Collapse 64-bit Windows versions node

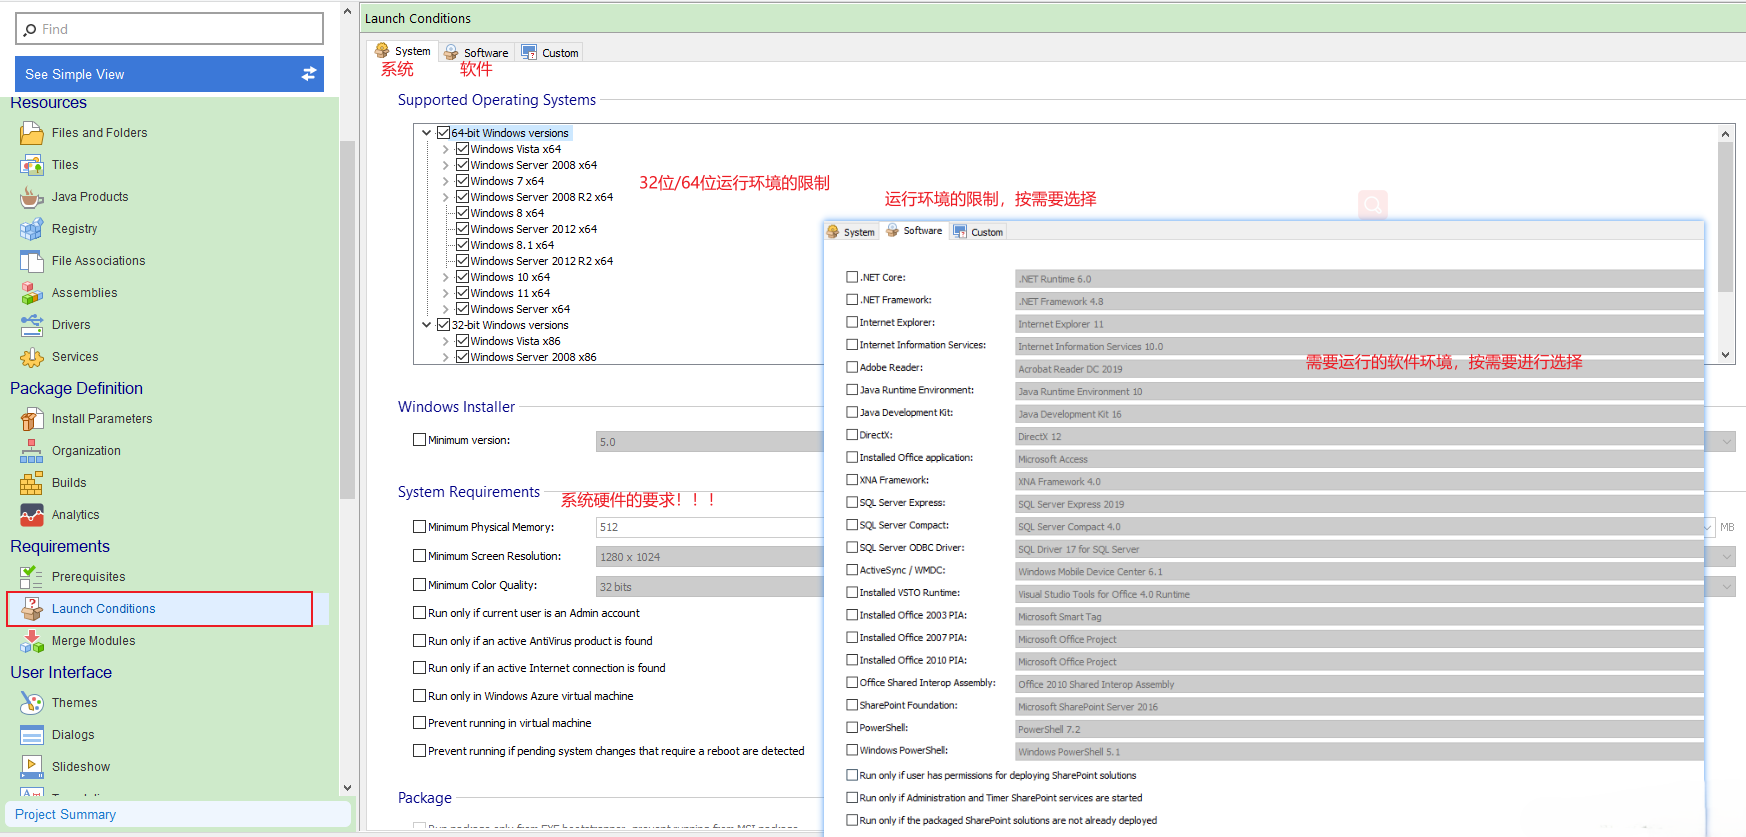click(x=427, y=133)
